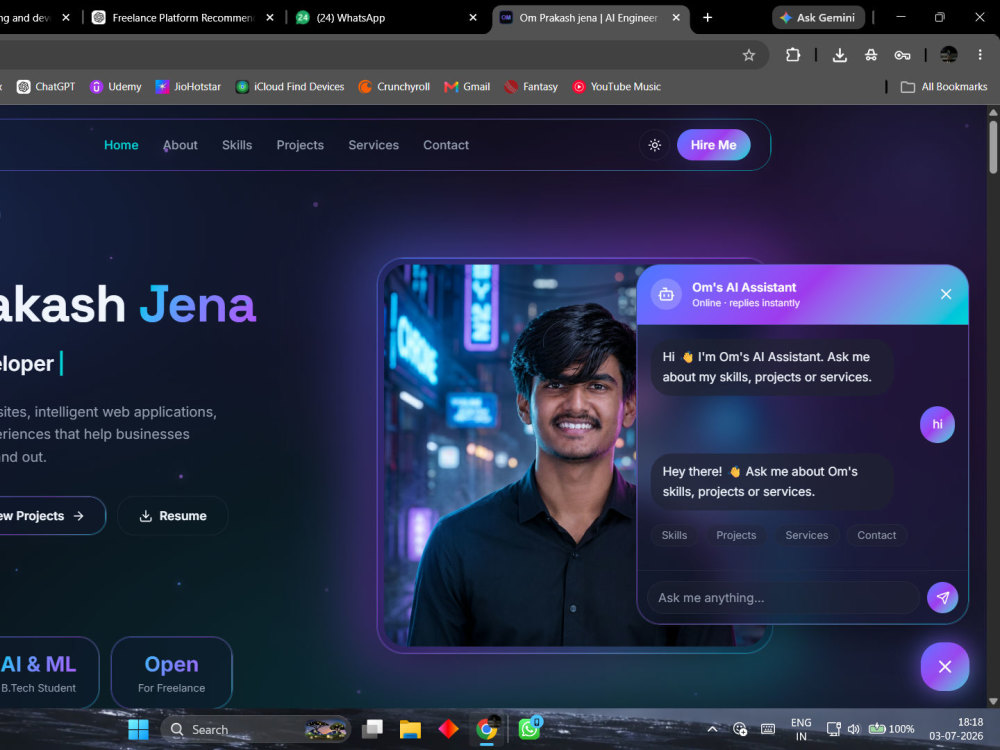The height and width of the screenshot is (750, 1000).
Task: Navigate to Projects in navbar
Action: 300,145
